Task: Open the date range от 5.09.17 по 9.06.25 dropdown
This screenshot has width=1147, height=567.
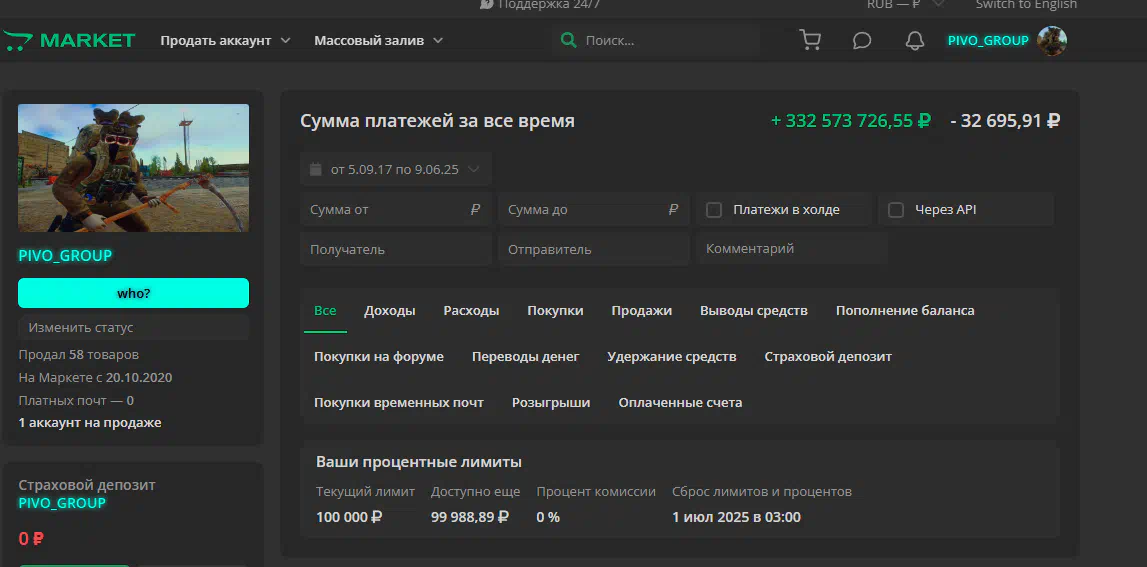Action: [396, 170]
